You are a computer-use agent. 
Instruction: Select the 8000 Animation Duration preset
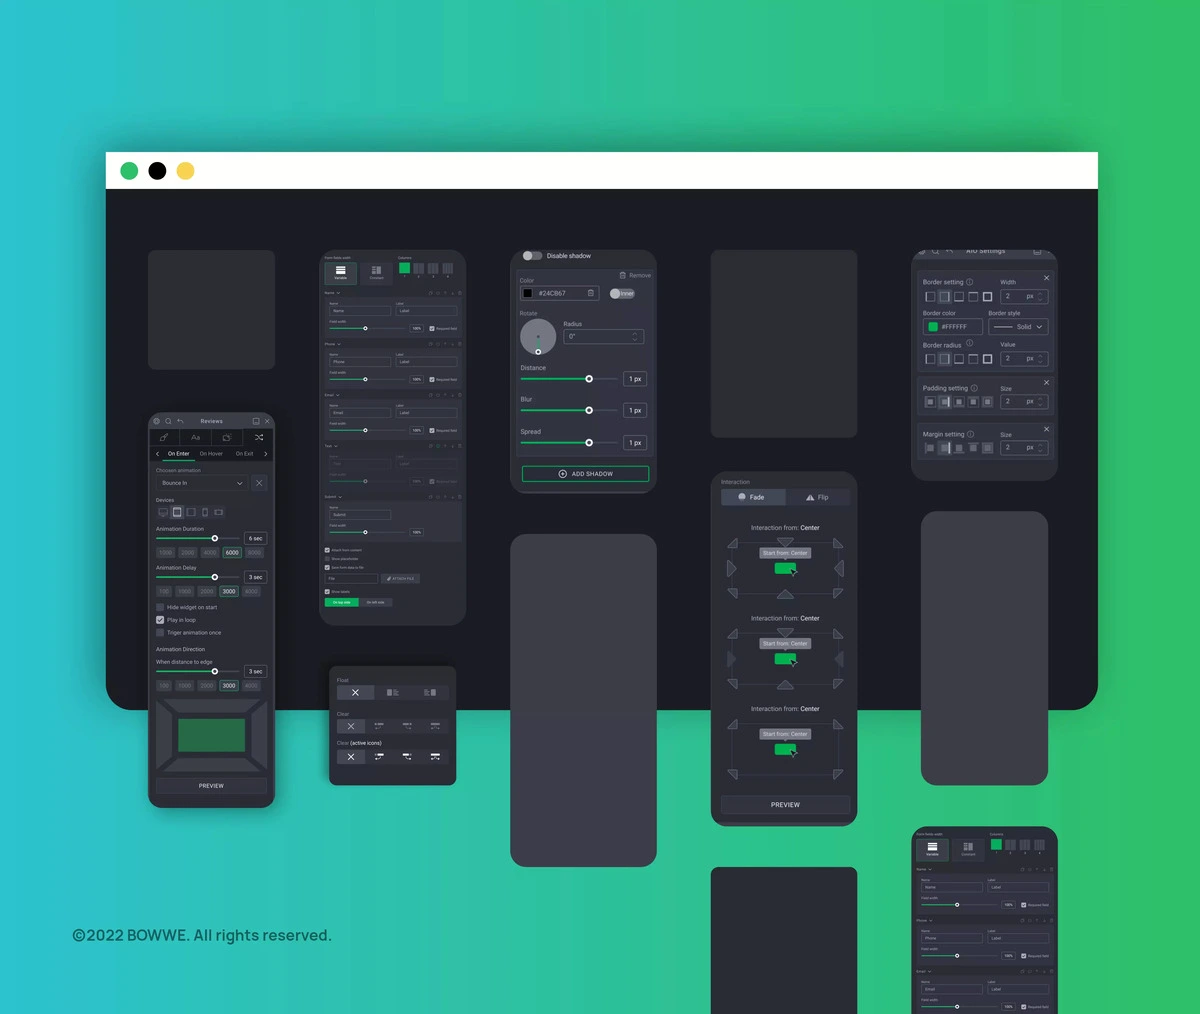pyautogui.click(x=254, y=552)
